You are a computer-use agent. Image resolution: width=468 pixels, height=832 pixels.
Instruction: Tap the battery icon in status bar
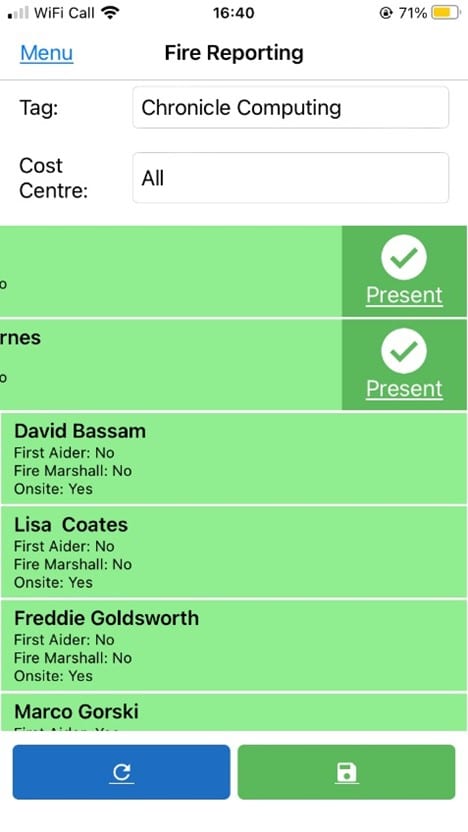pyautogui.click(x=446, y=13)
